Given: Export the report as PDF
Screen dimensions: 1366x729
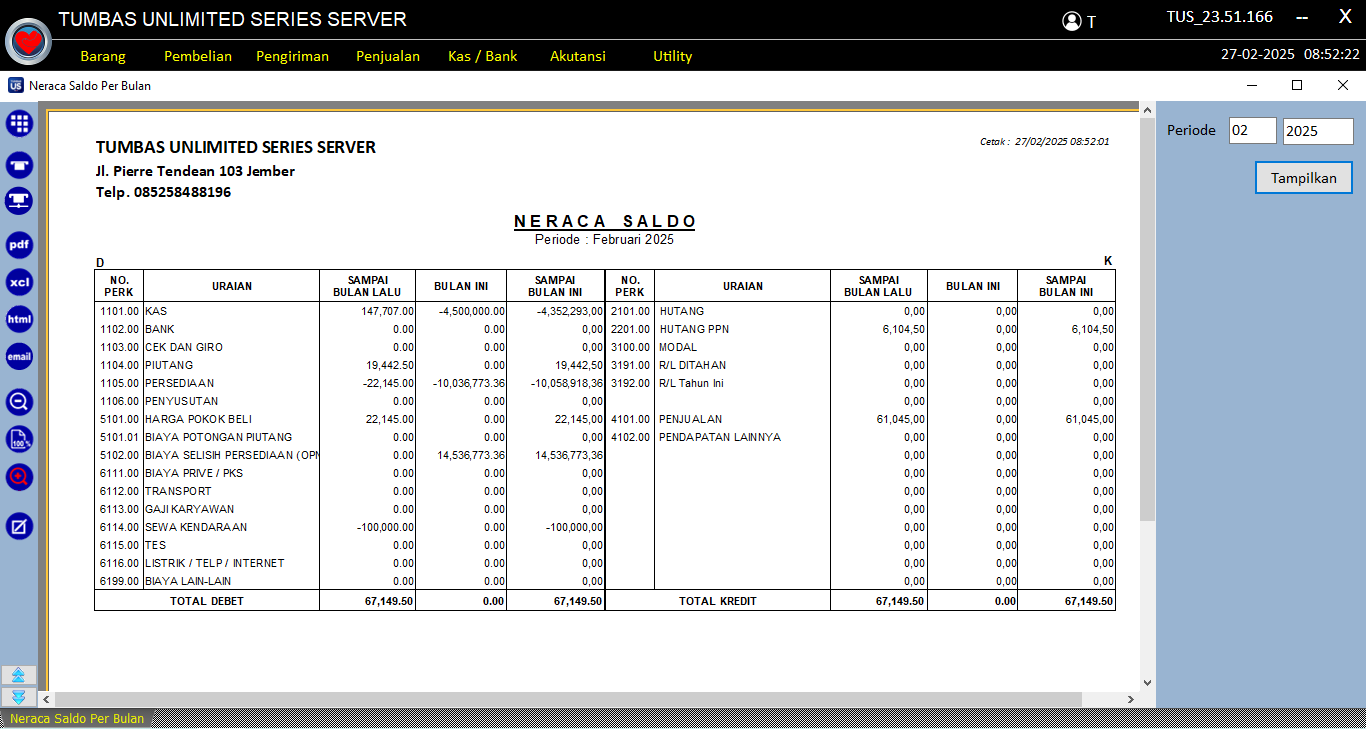Looking at the screenshot, I should (19, 245).
